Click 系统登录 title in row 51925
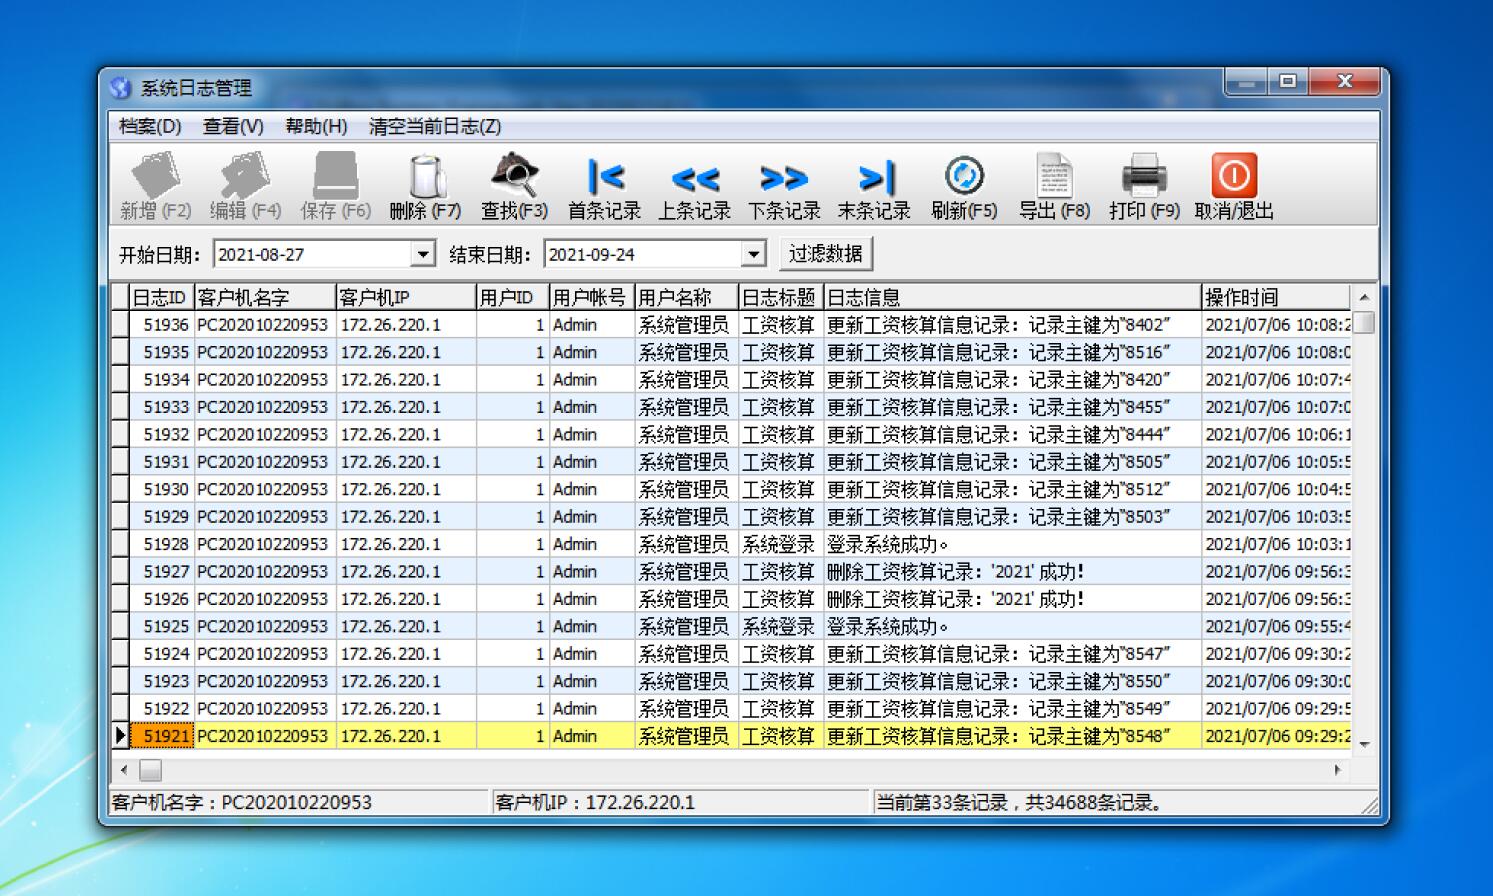The image size is (1493, 896). click(x=780, y=626)
